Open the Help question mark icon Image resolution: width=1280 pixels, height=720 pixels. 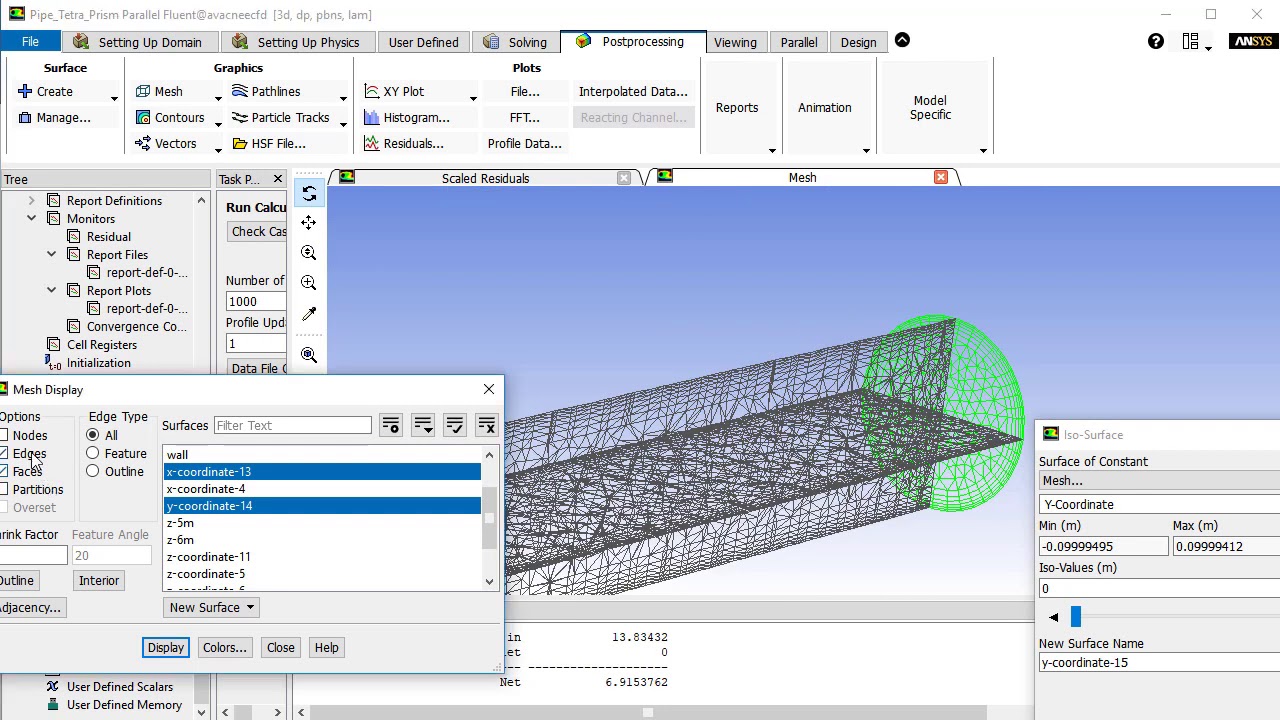coord(1156,41)
